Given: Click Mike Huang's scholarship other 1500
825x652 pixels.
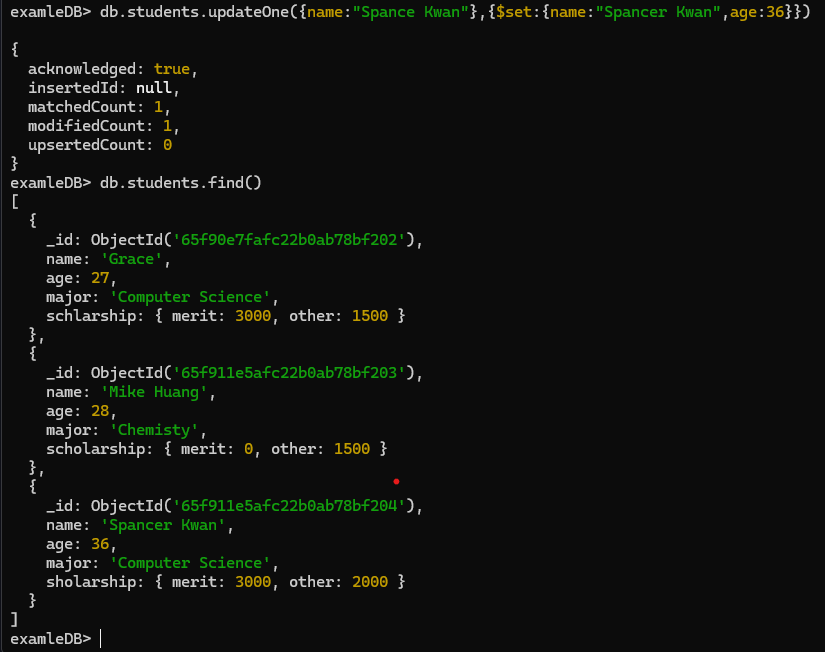Looking at the screenshot, I should click(x=351, y=449).
